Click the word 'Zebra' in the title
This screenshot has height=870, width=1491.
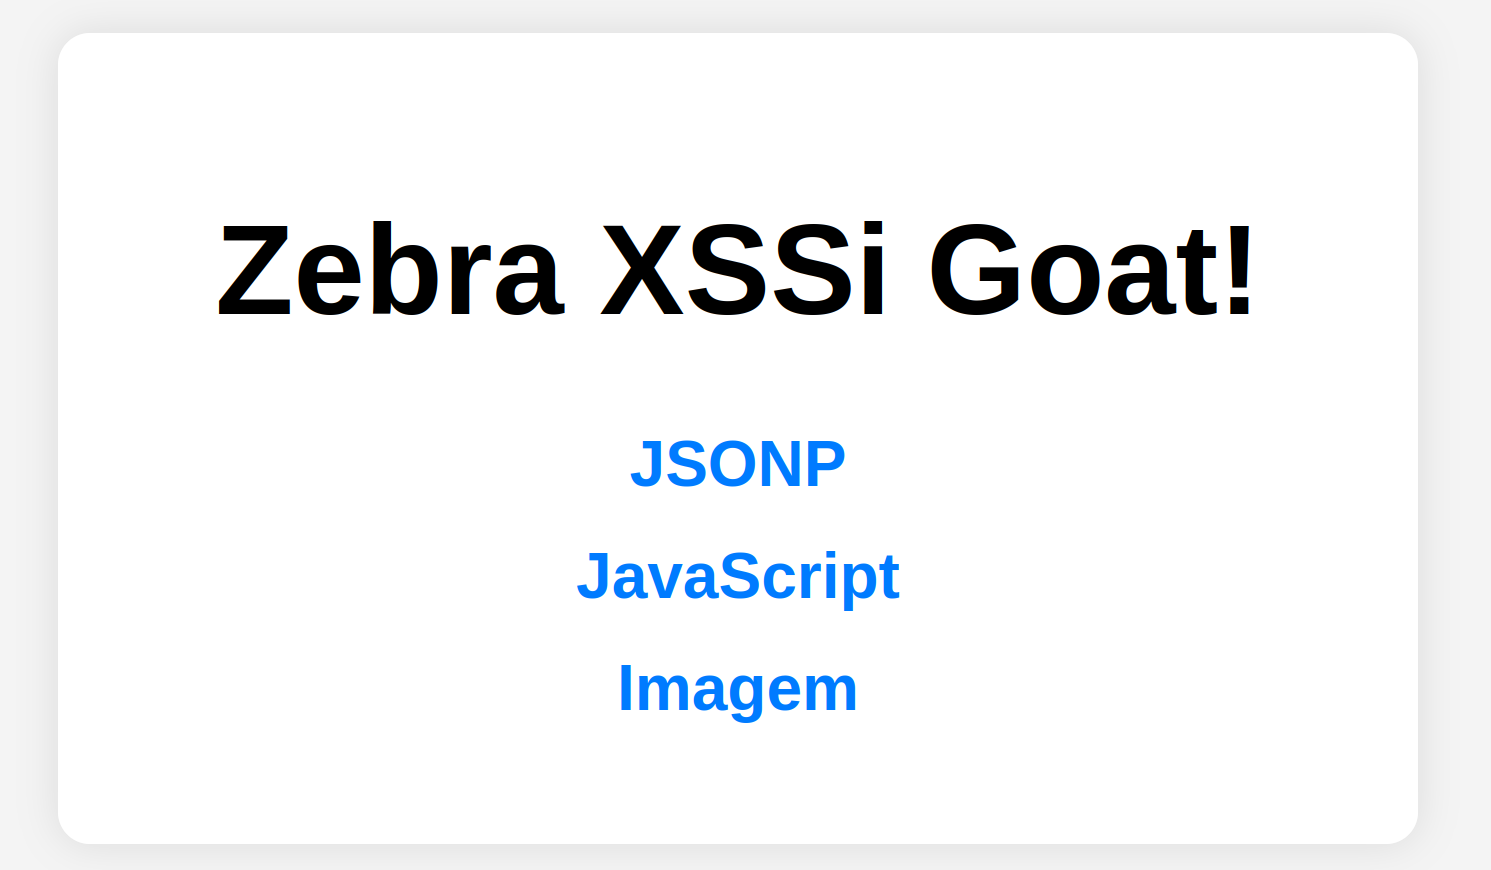pyautogui.click(x=391, y=271)
